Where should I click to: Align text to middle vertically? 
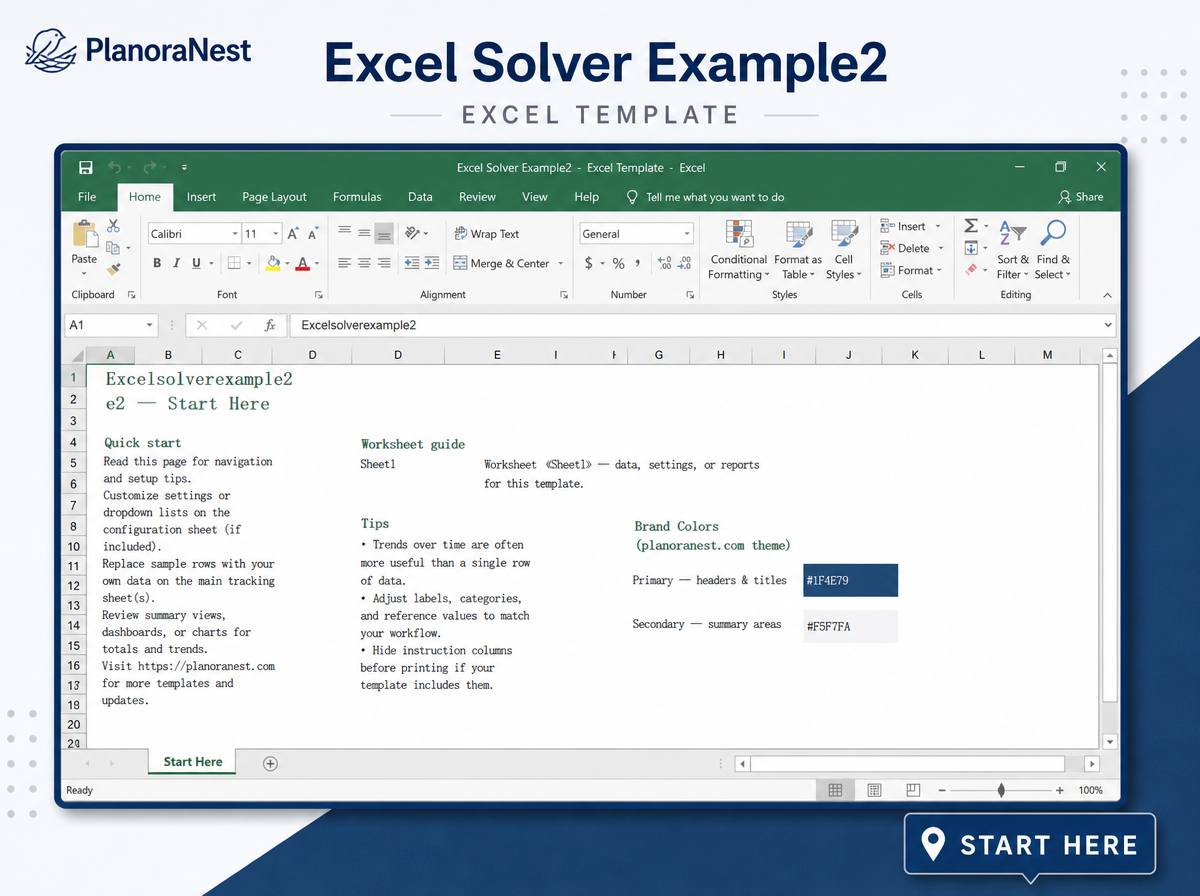point(364,232)
